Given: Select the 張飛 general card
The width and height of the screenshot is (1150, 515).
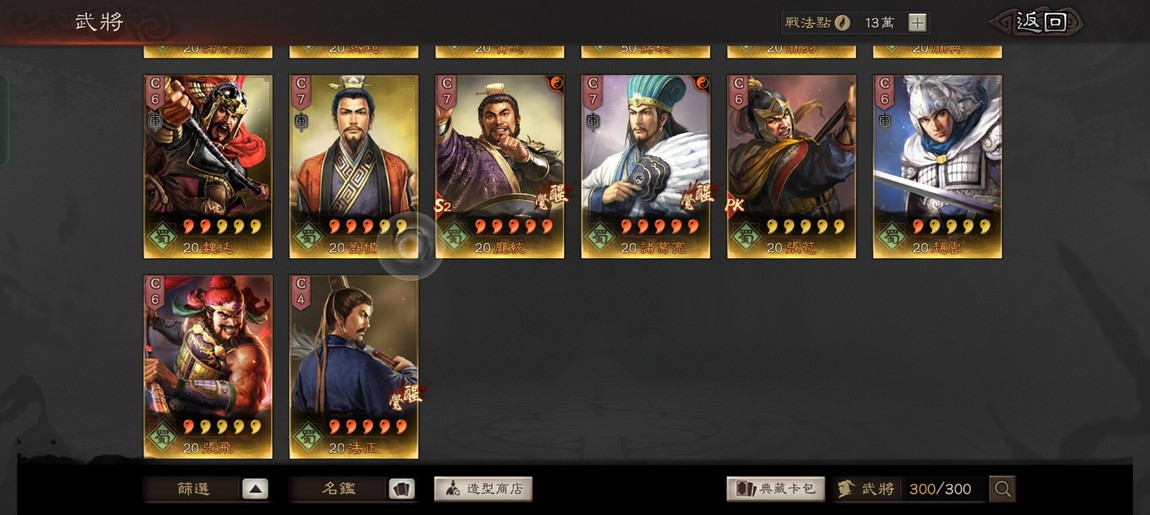Looking at the screenshot, I should (x=208, y=367).
